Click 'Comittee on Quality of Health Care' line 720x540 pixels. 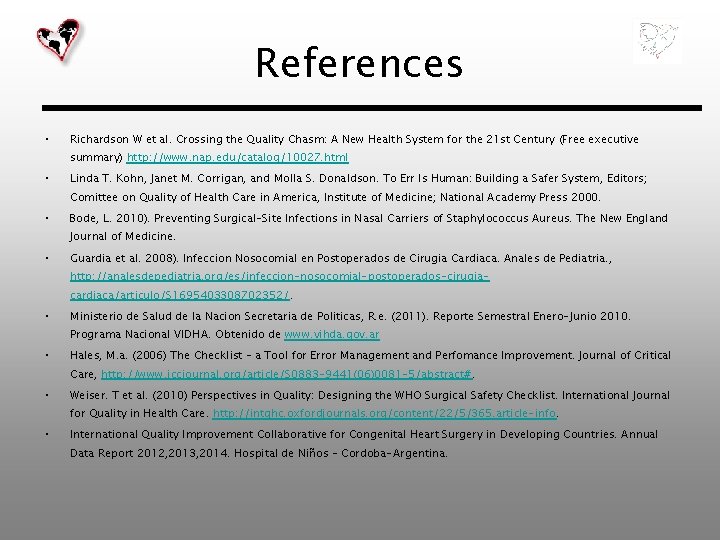(x=335, y=197)
